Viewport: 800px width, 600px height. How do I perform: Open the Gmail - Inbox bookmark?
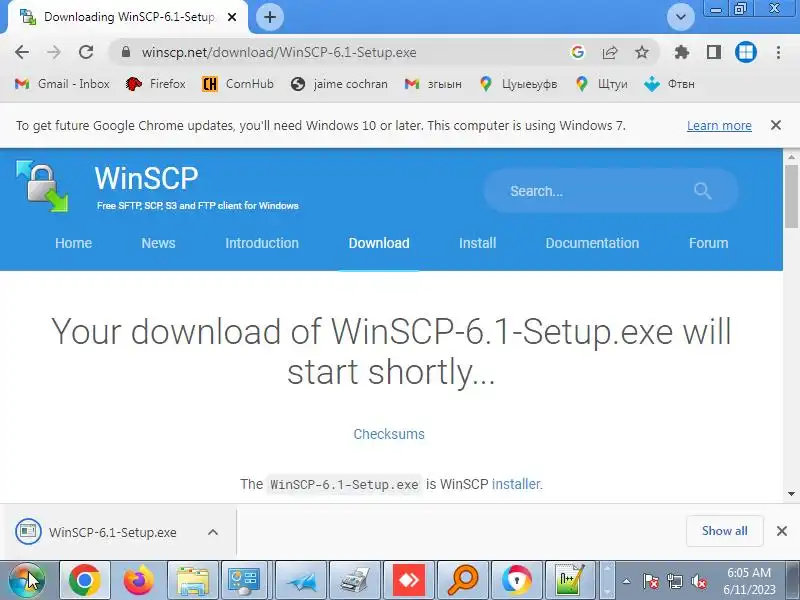coord(62,84)
